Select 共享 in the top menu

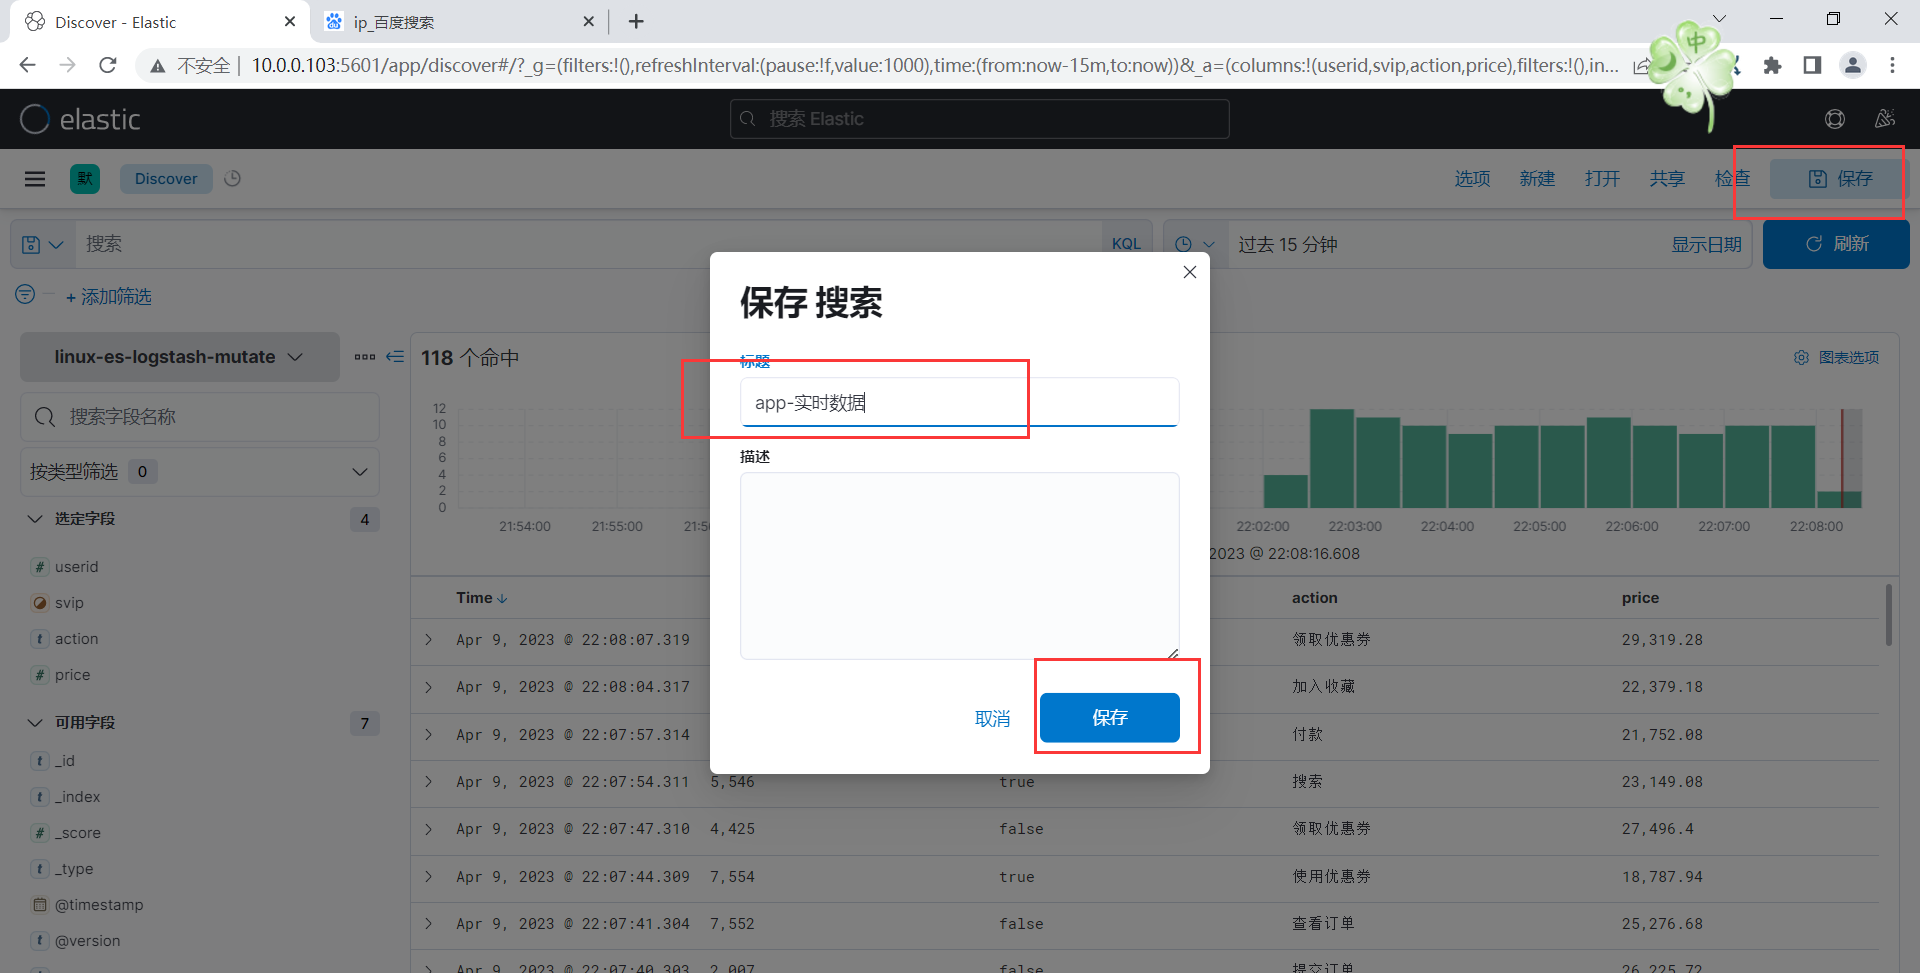coord(1667,178)
